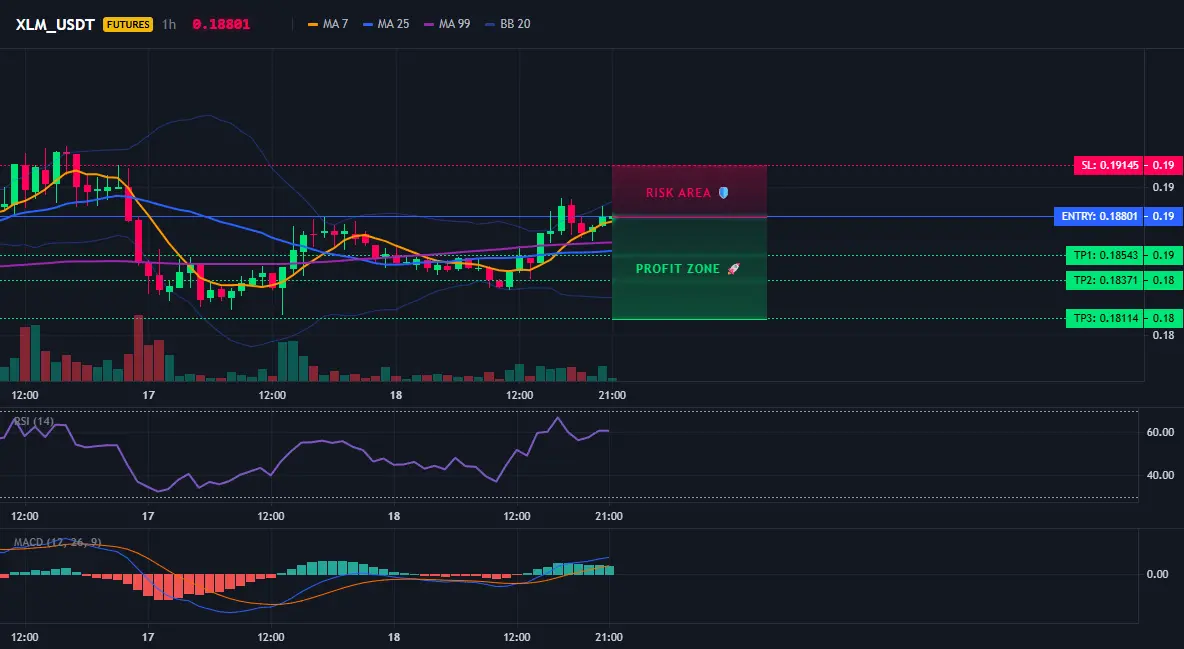Select the 1h timeframe label

(169, 24)
